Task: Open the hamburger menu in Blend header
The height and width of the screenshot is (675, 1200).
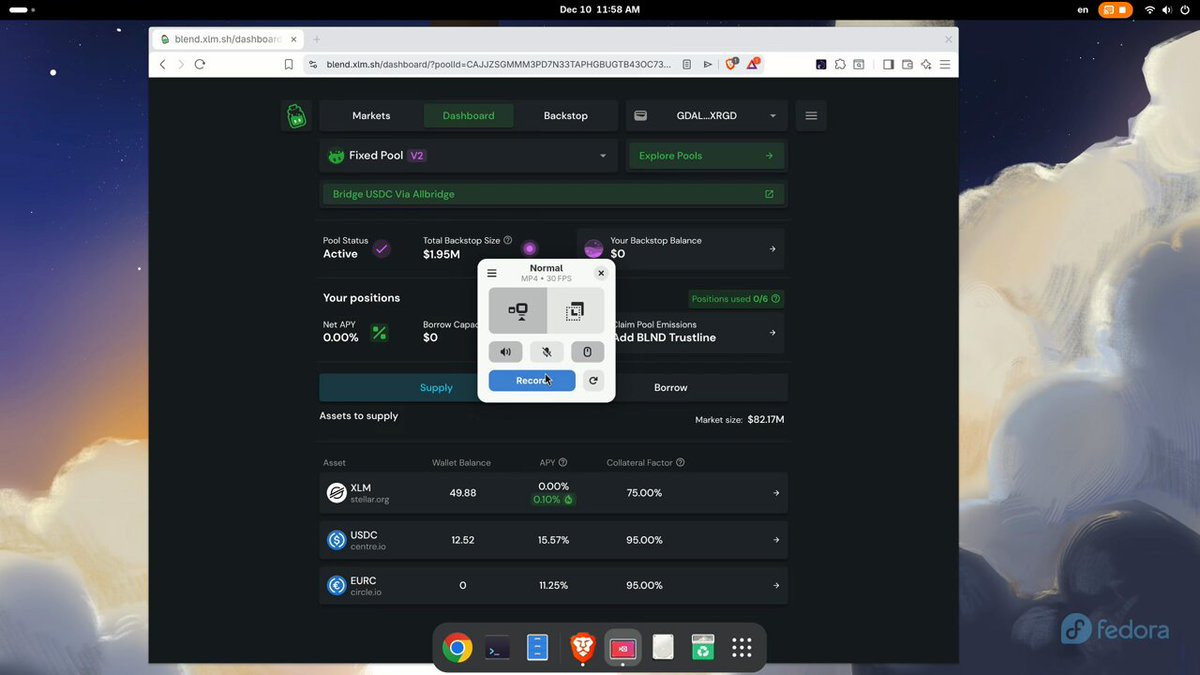Action: click(x=811, y=116)
